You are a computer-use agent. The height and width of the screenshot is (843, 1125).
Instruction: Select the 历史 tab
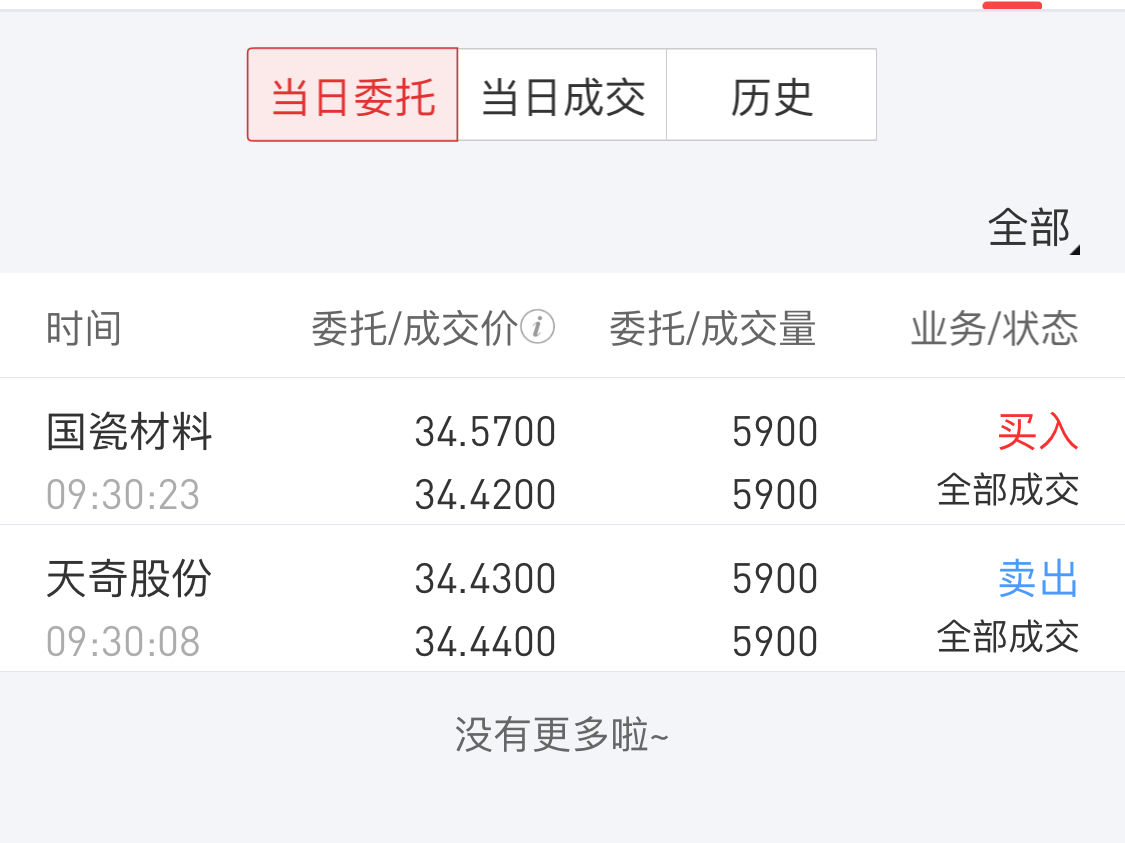tap(771, 96)
